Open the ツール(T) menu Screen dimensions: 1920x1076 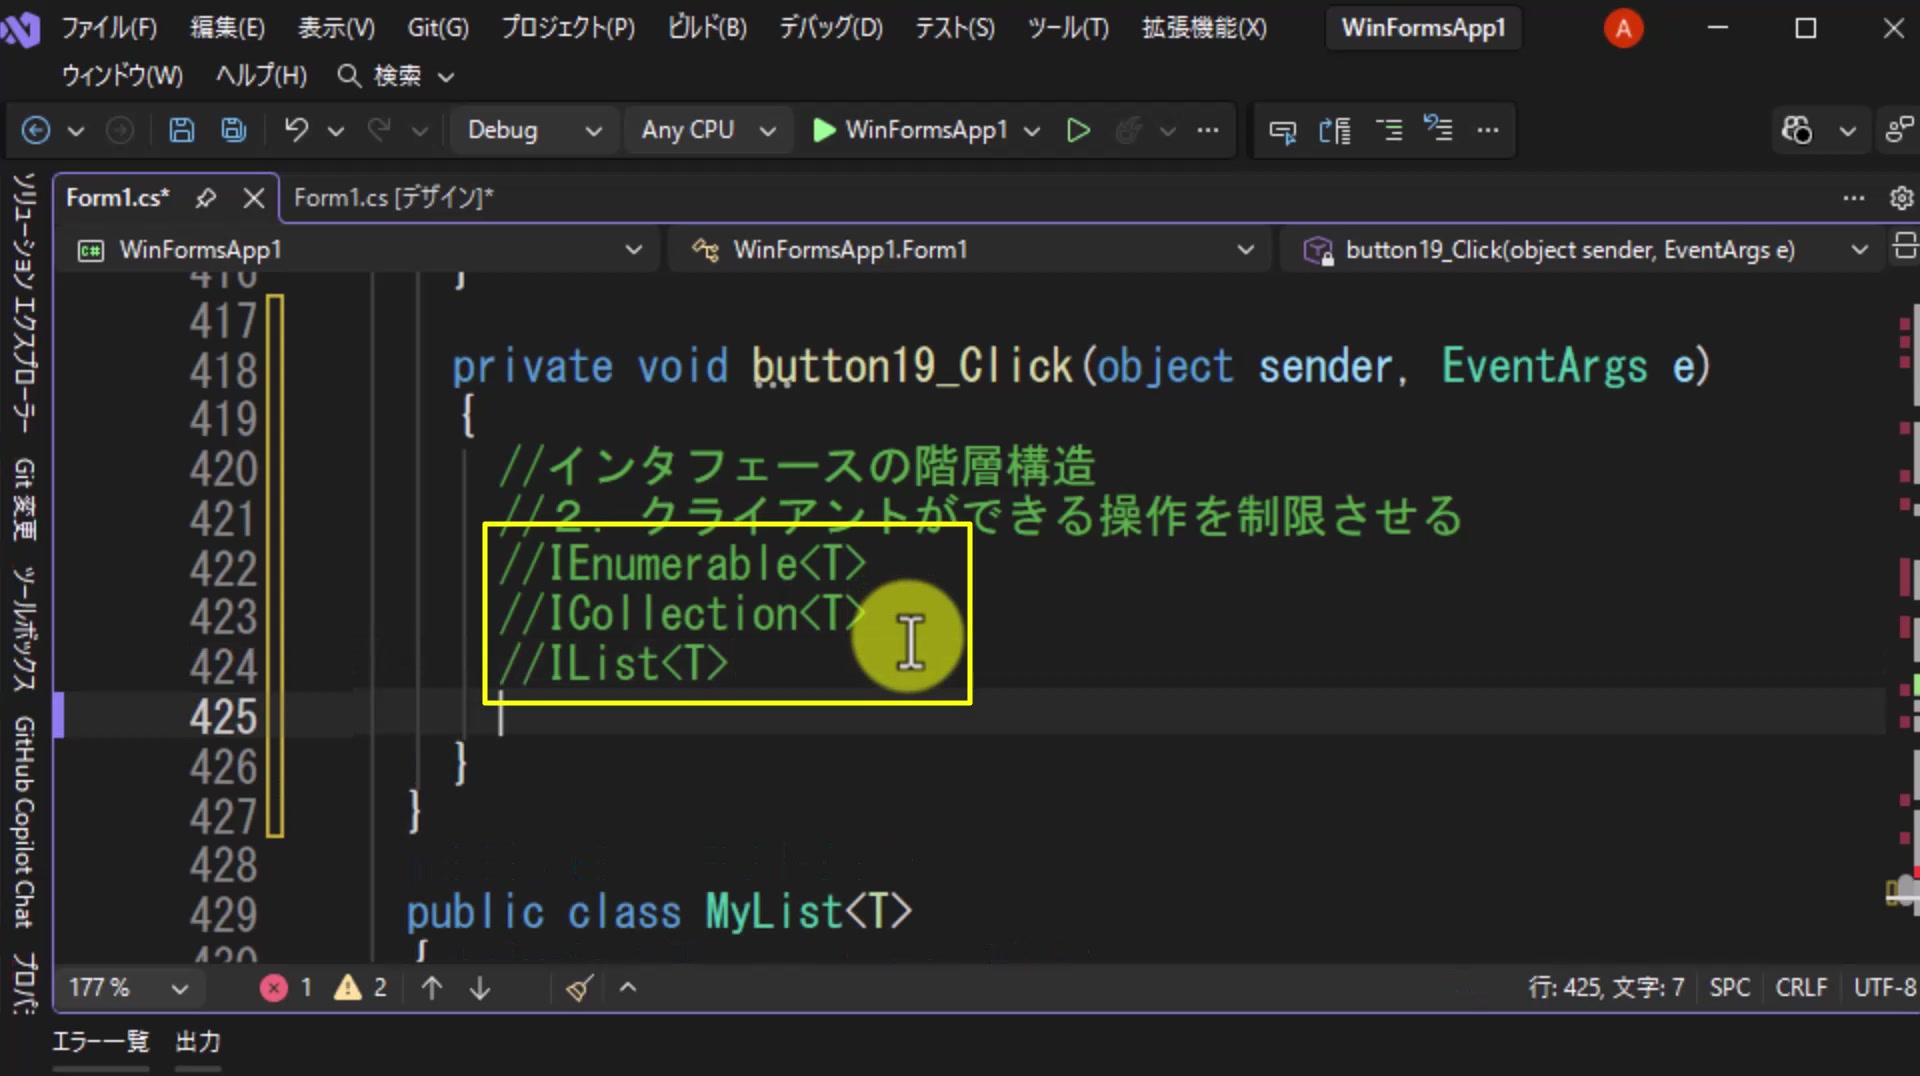[x=1067, y=27]
